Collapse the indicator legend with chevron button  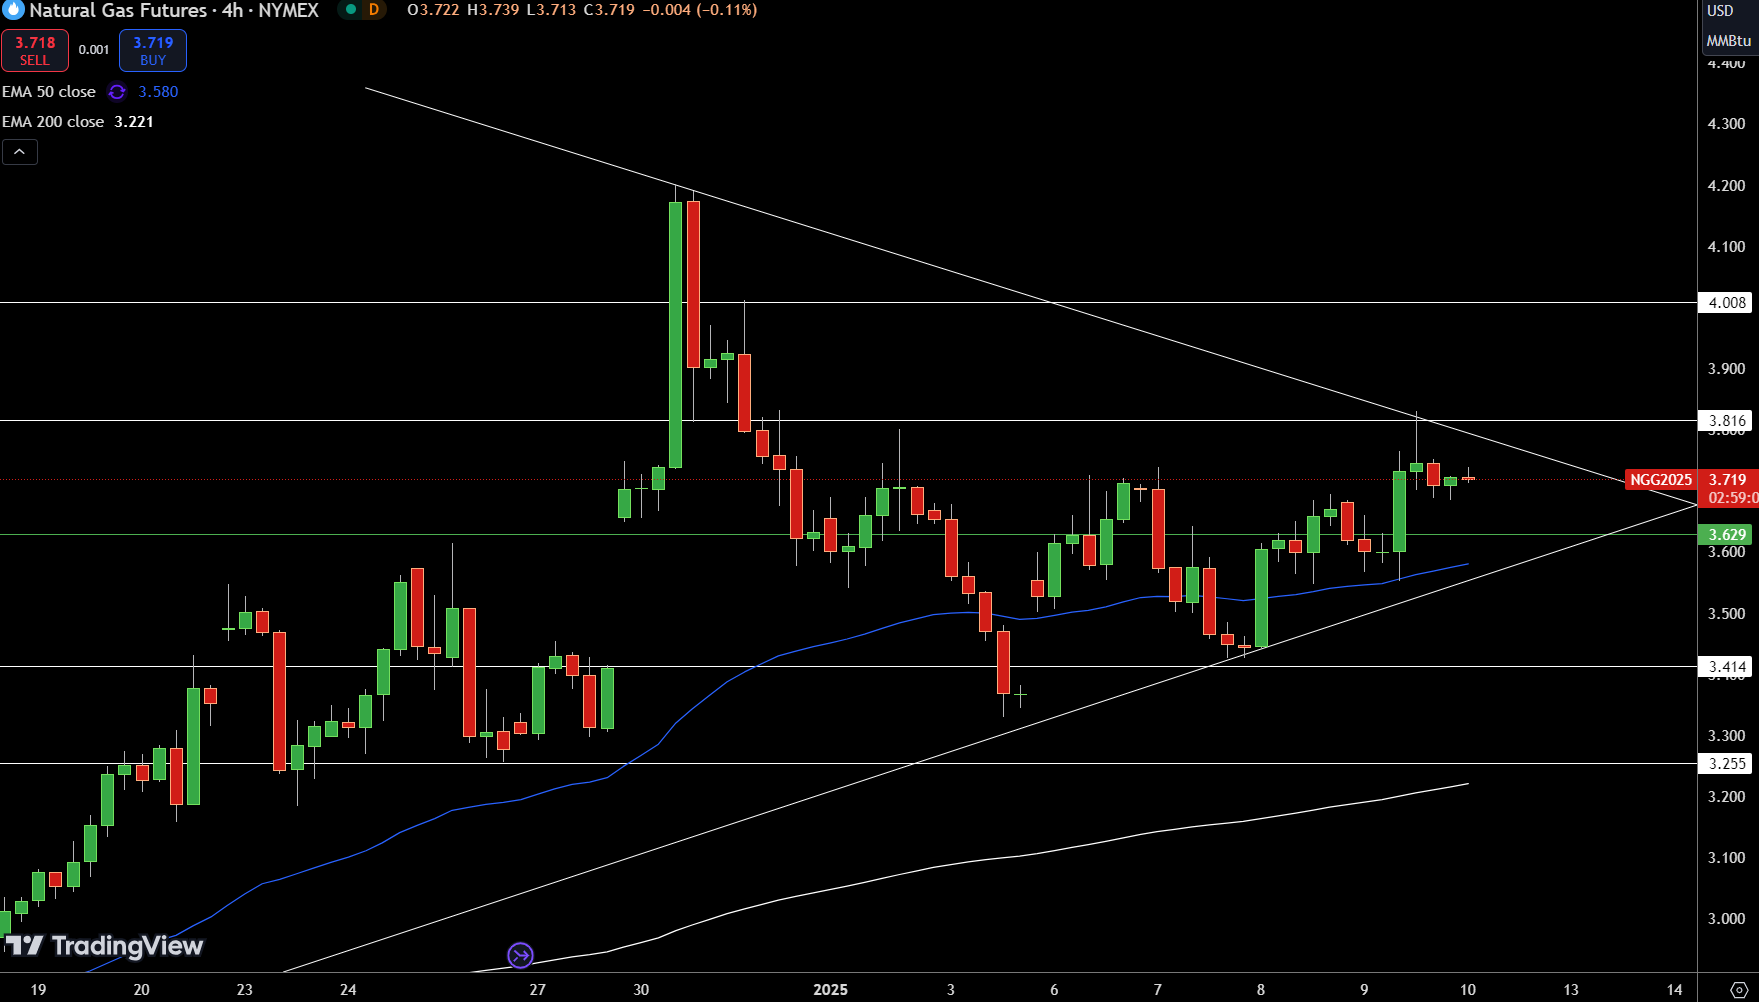pos(20,152)
